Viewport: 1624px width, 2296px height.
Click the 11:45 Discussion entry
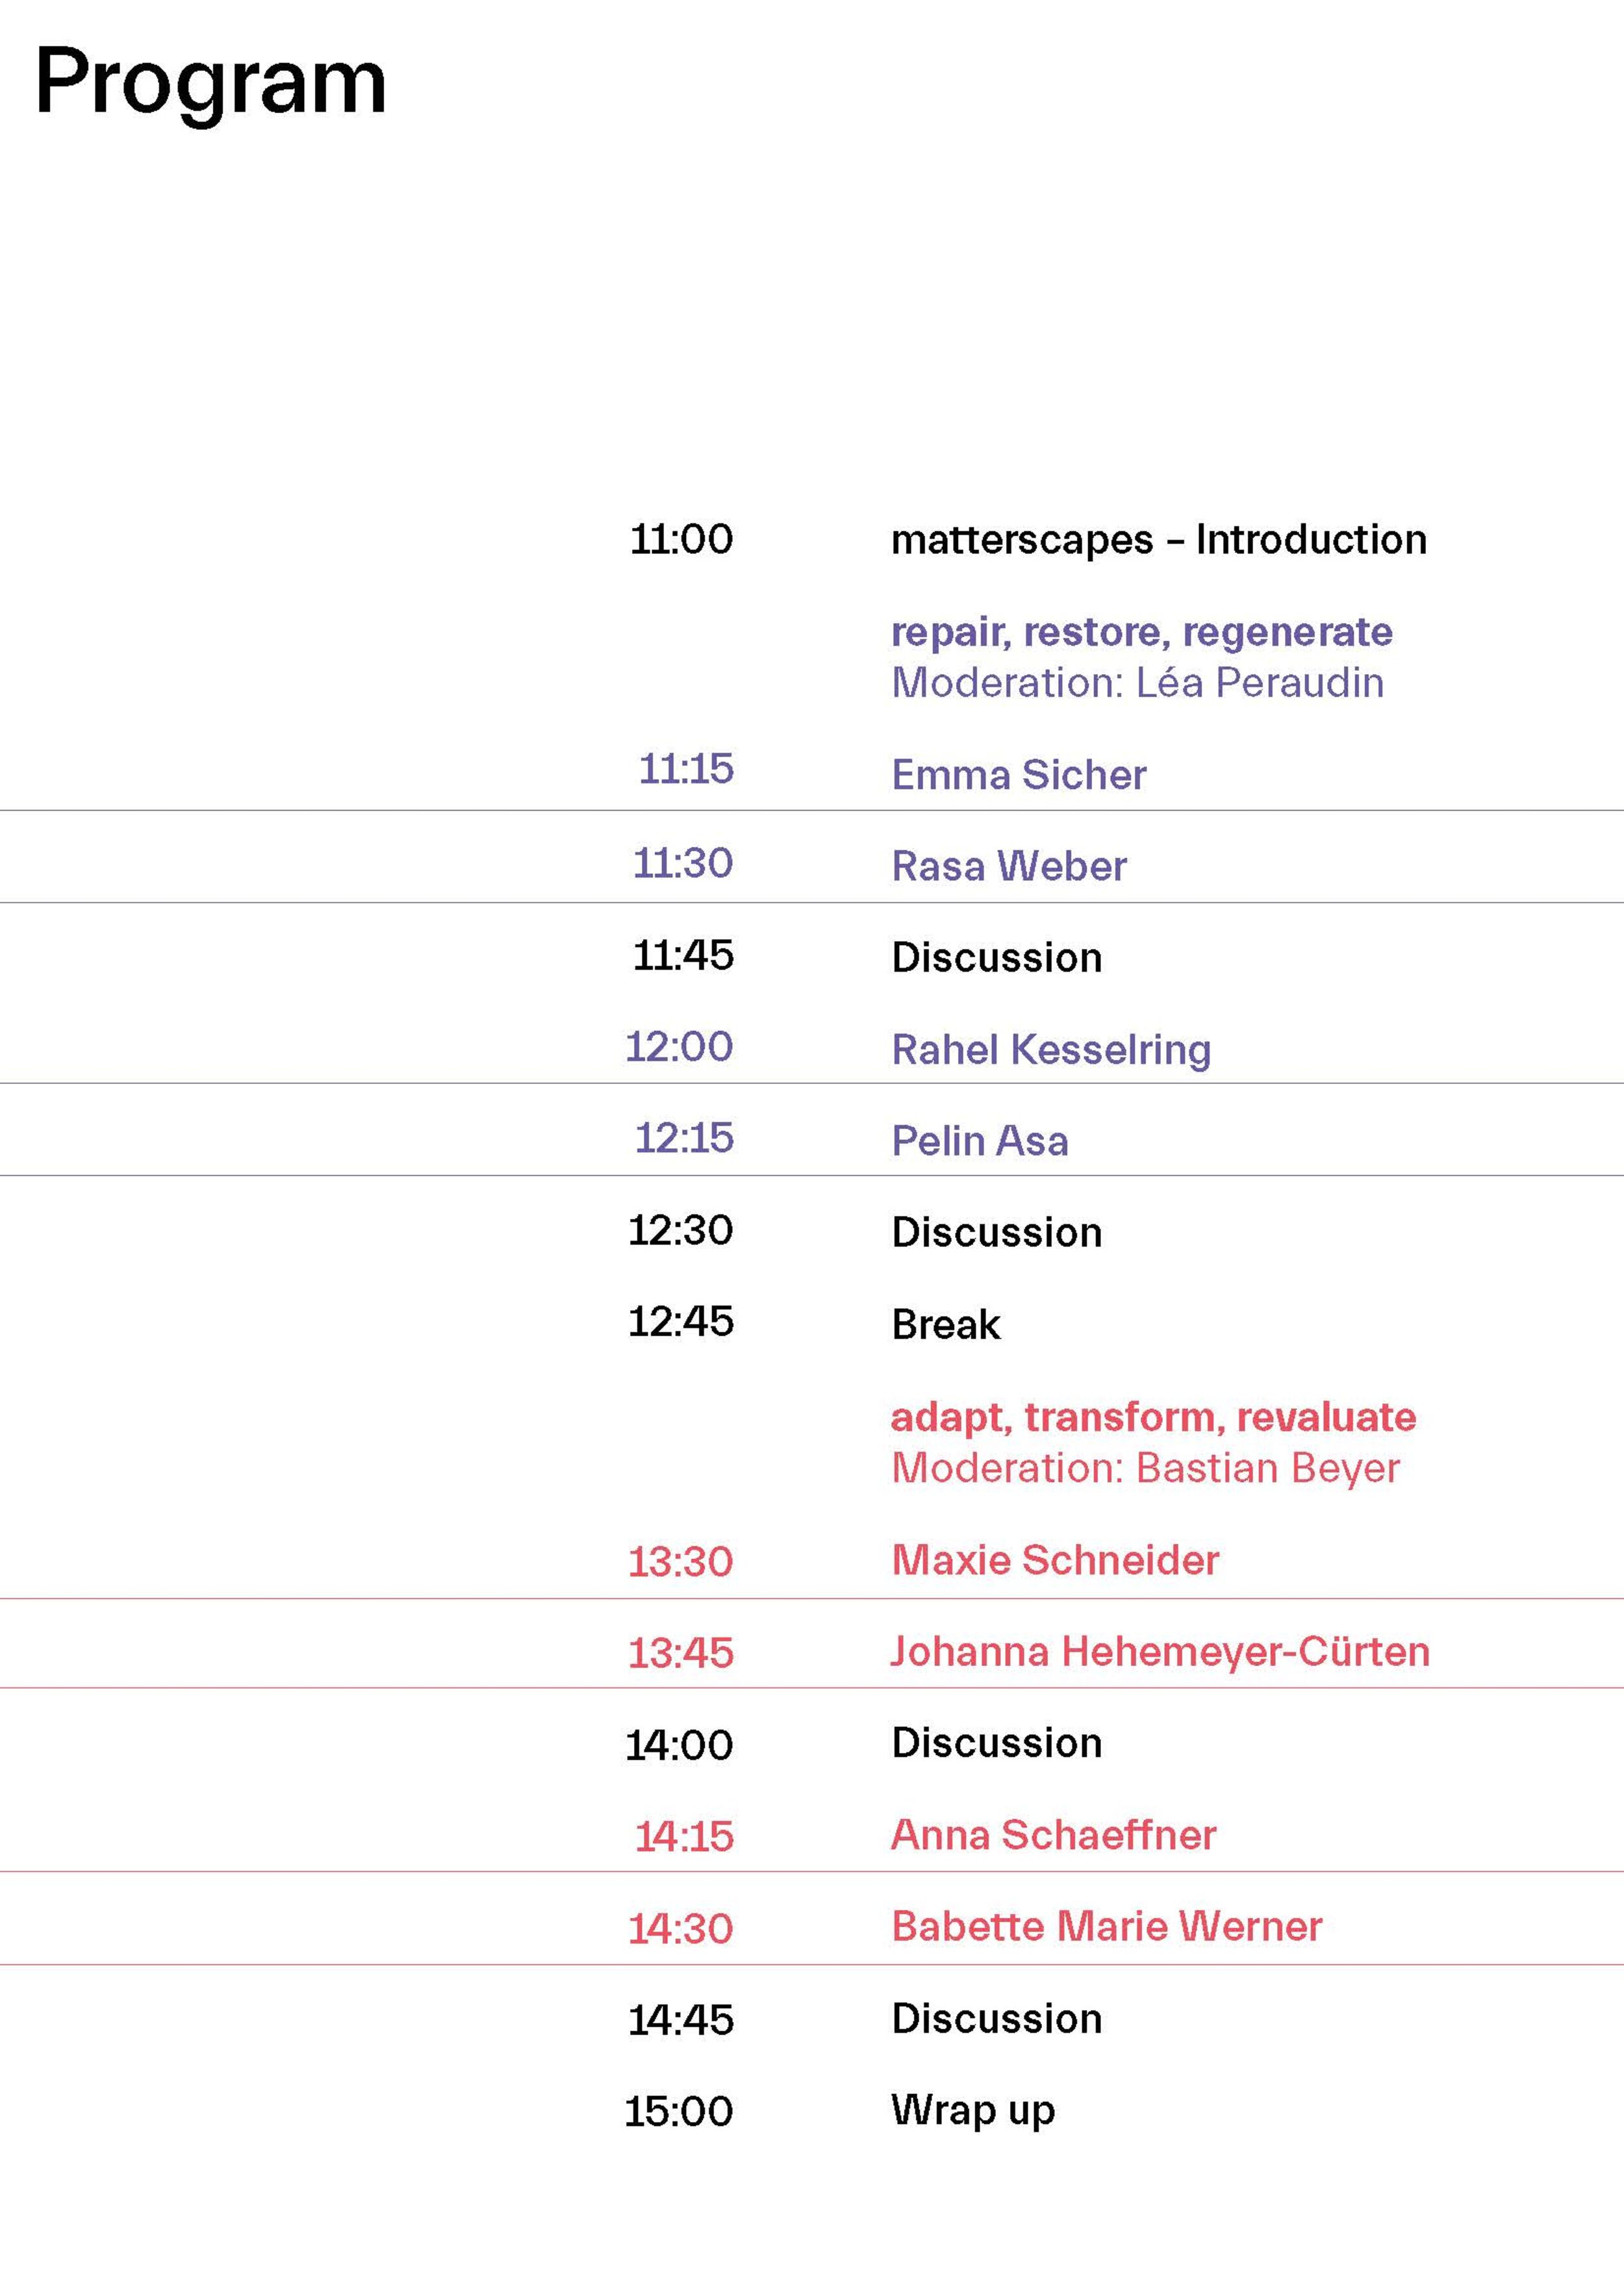pyautogui.click(x=996, y=958)
